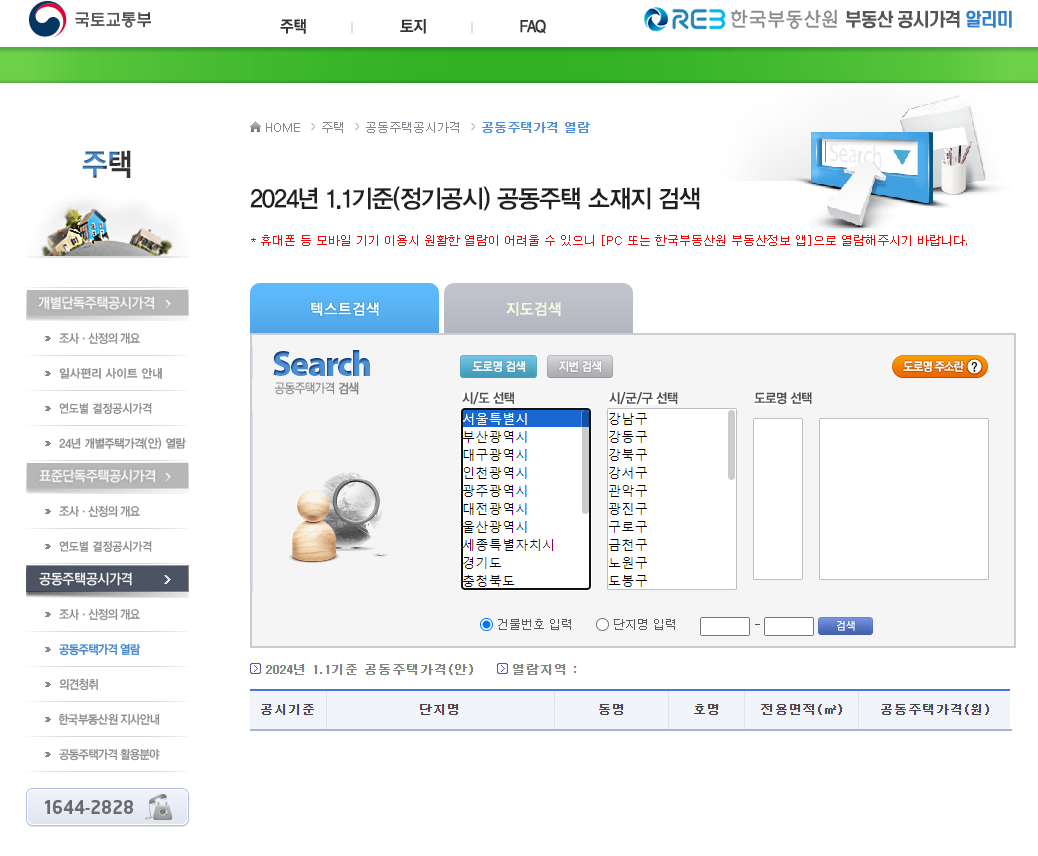Click the HOME house icon in breadcrumb

(255, 127)
